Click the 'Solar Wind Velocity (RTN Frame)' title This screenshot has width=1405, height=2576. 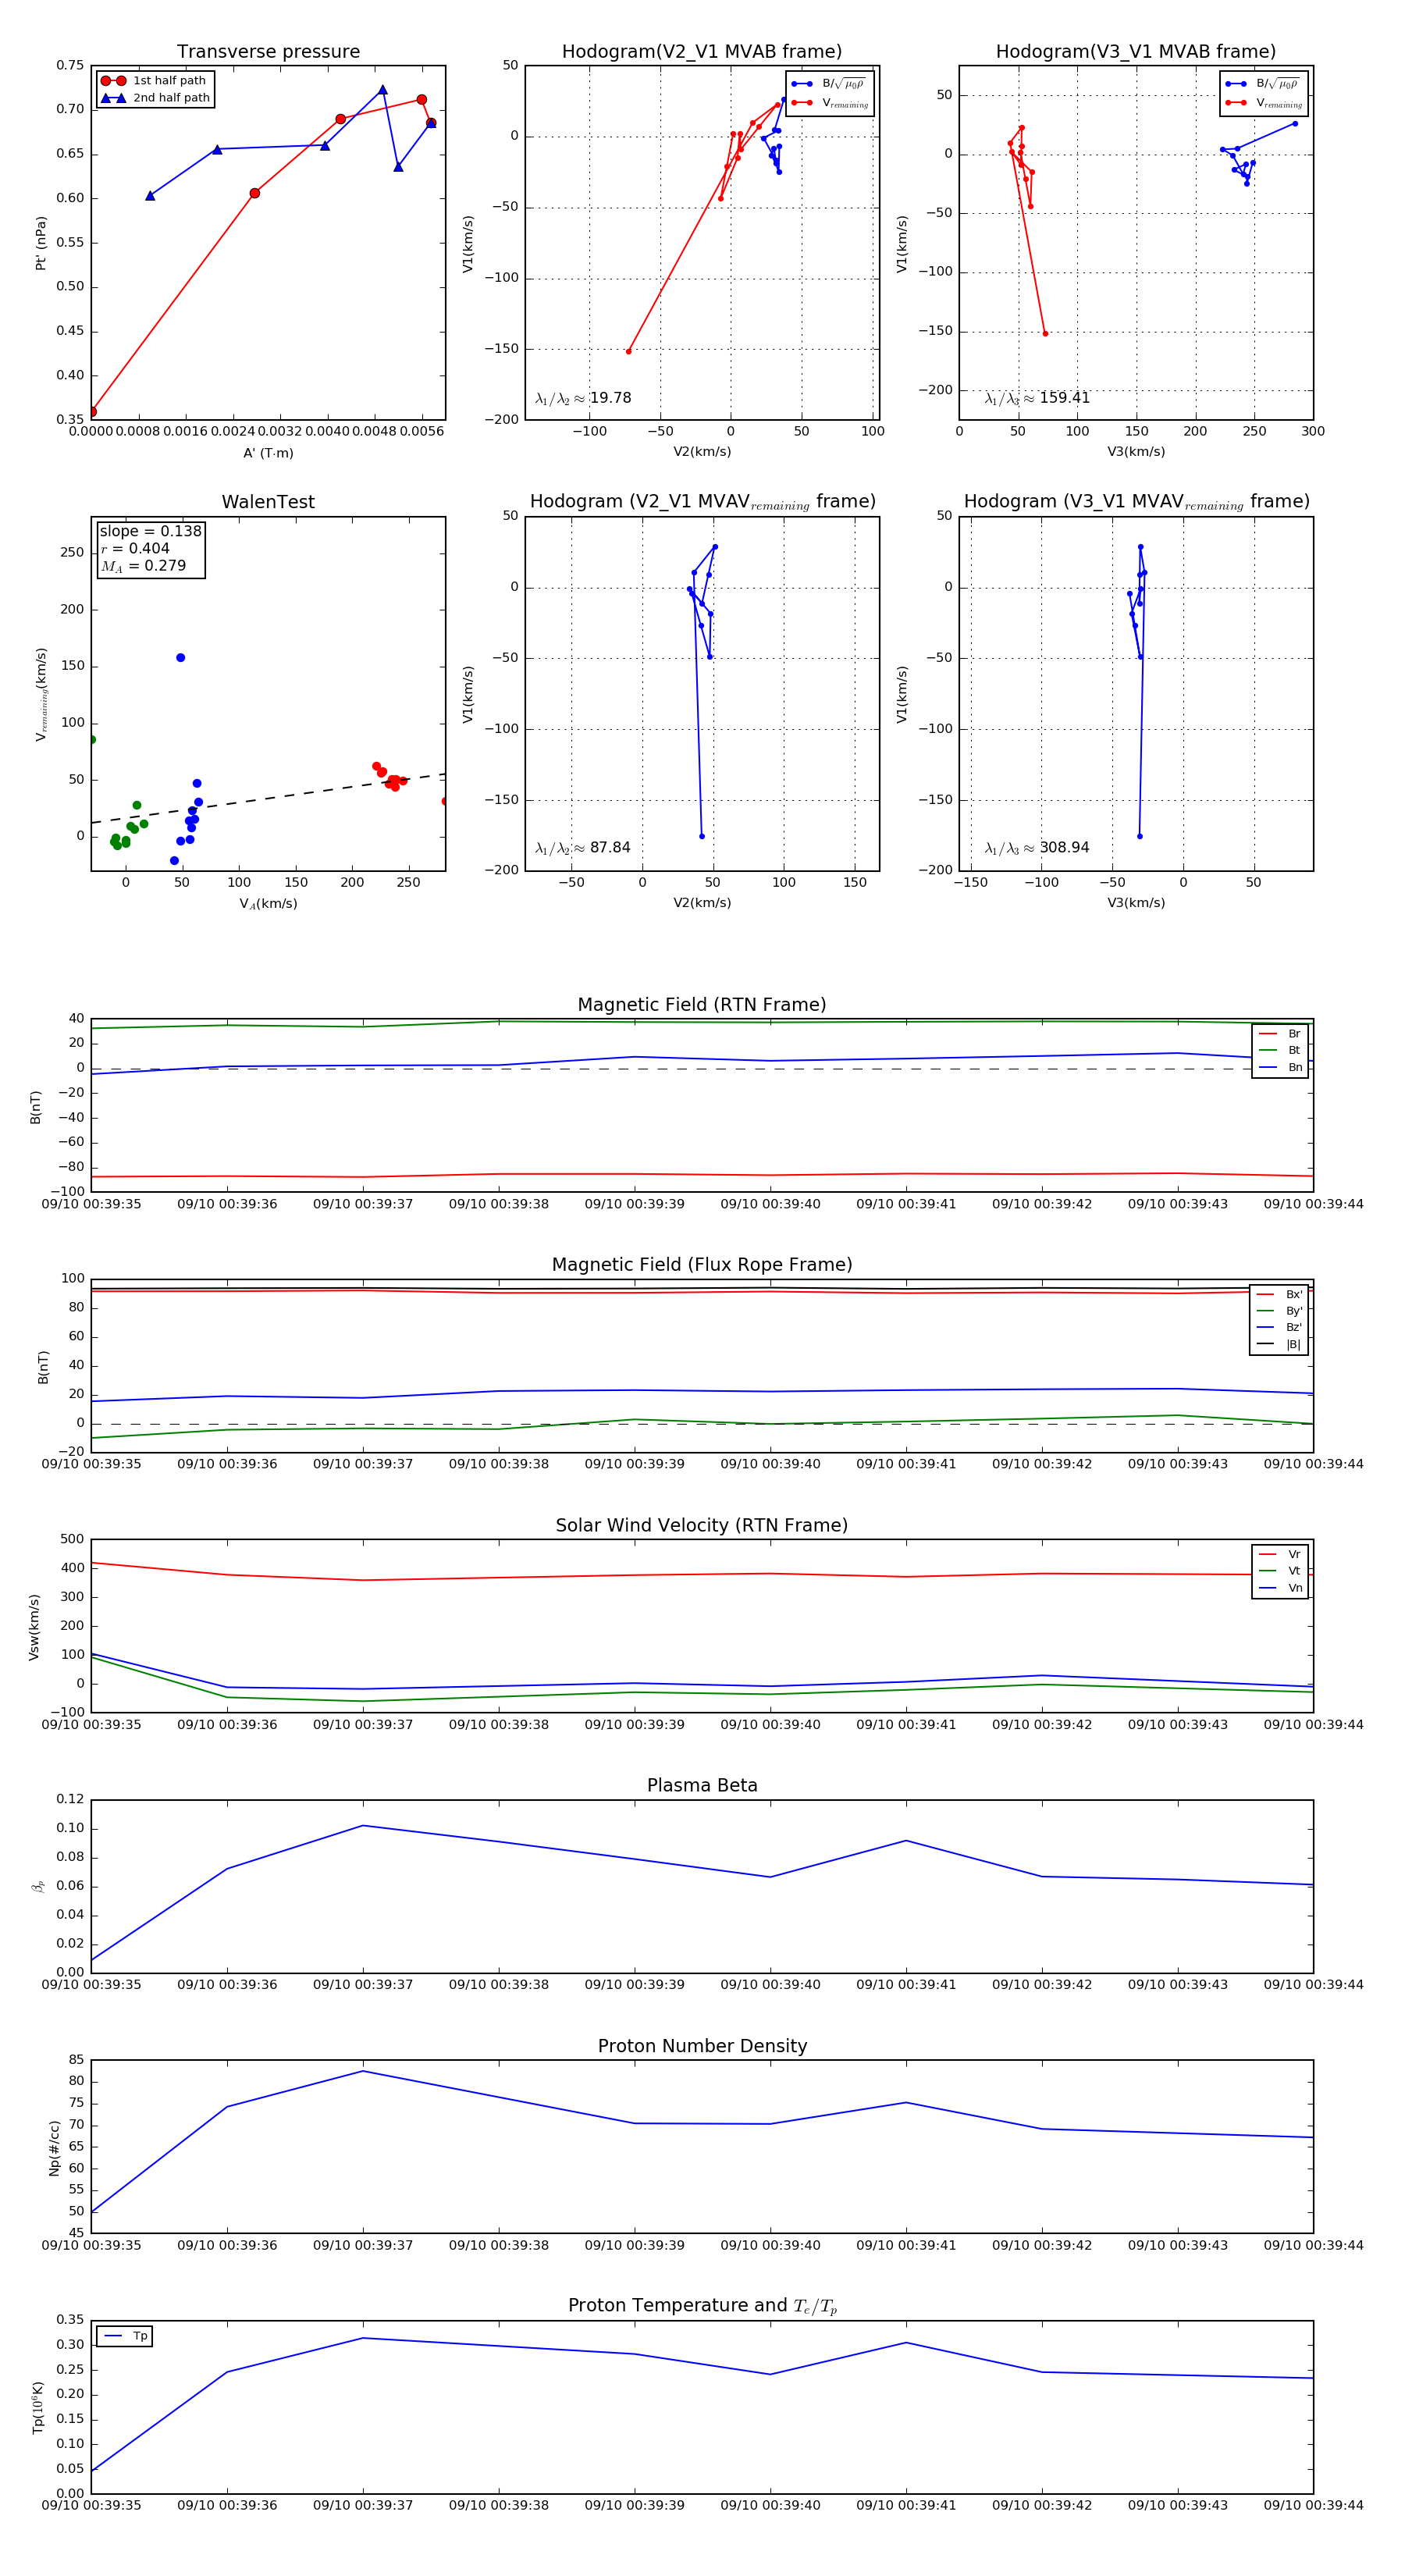click(x=702, y=1526)
